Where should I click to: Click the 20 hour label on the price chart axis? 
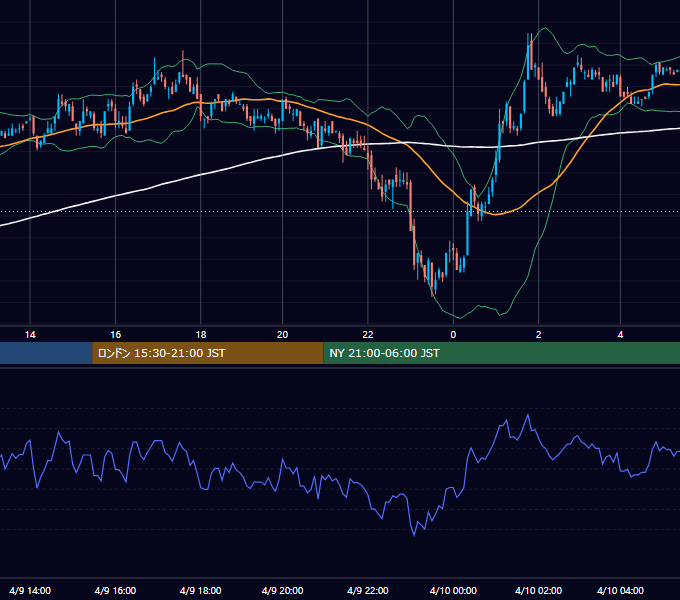tap(282, 335)
